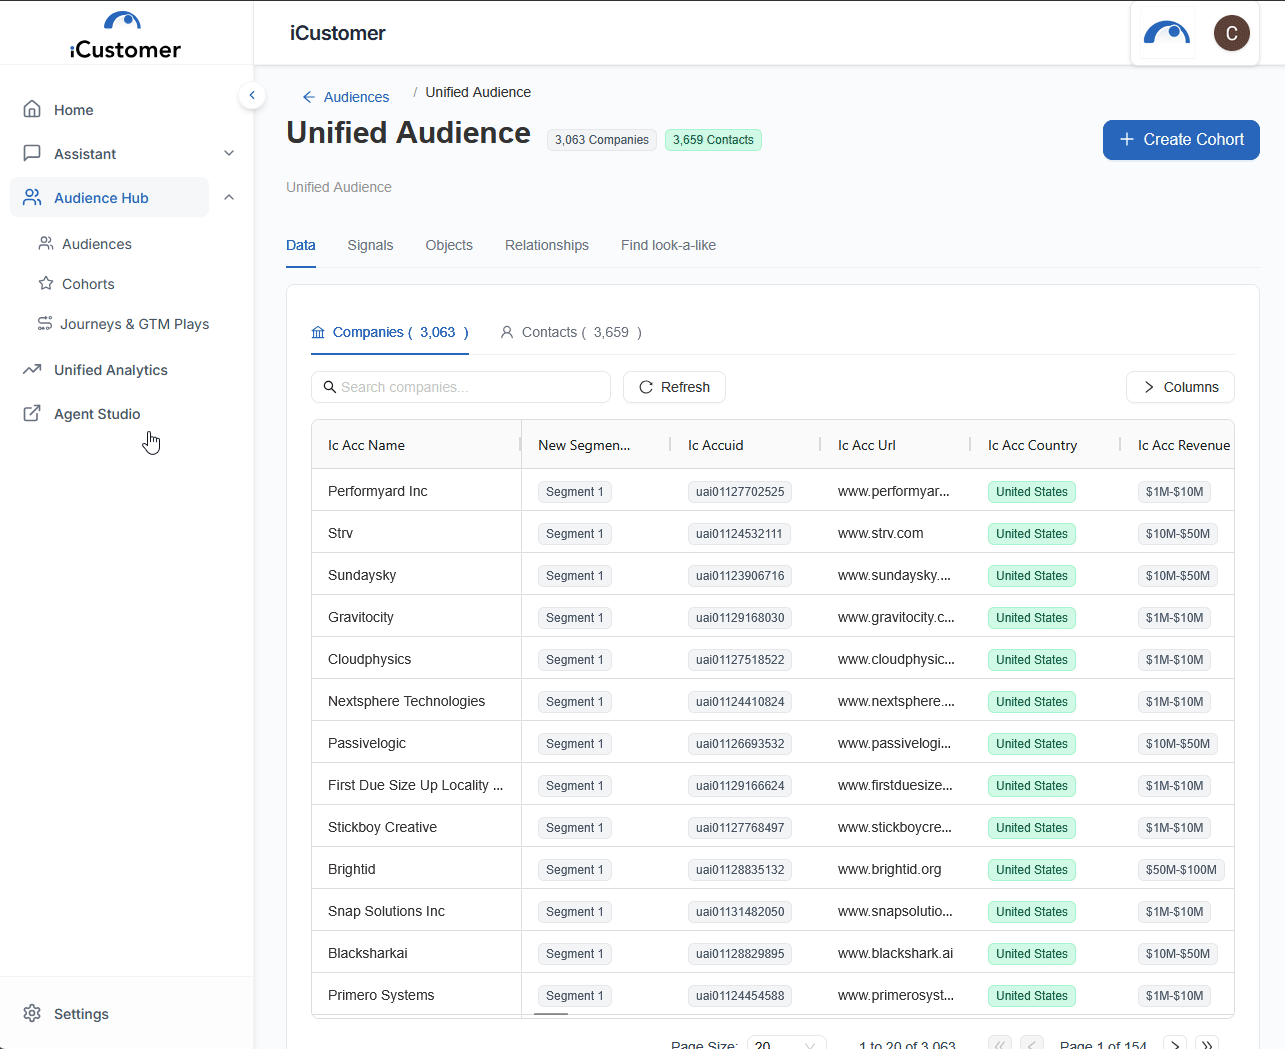
Task: Click the Create Cohort button
Action: point(1181,140)
